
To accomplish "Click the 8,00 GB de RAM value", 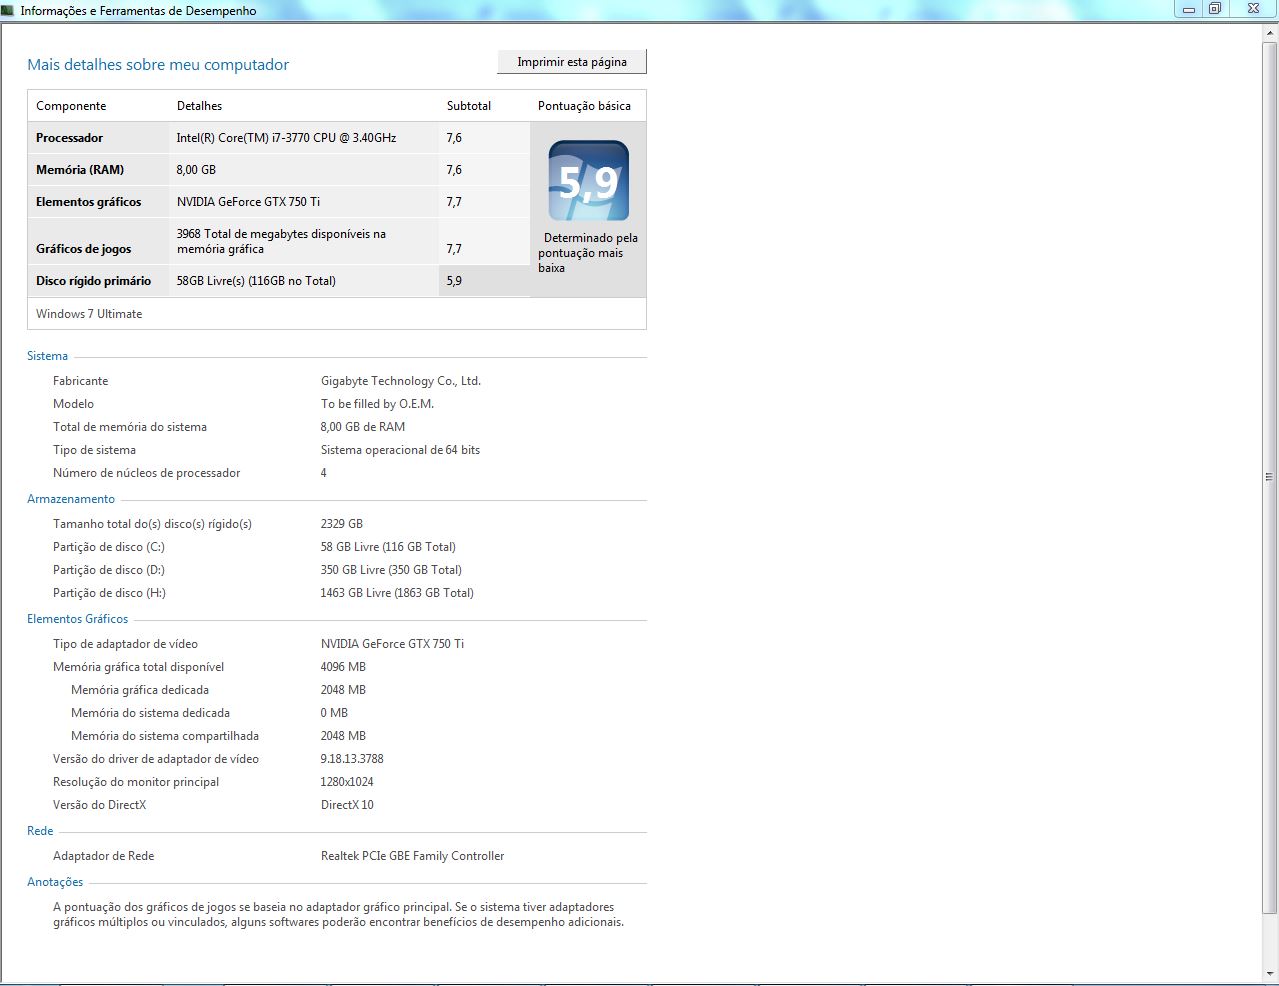I will [x=363, y=427].
